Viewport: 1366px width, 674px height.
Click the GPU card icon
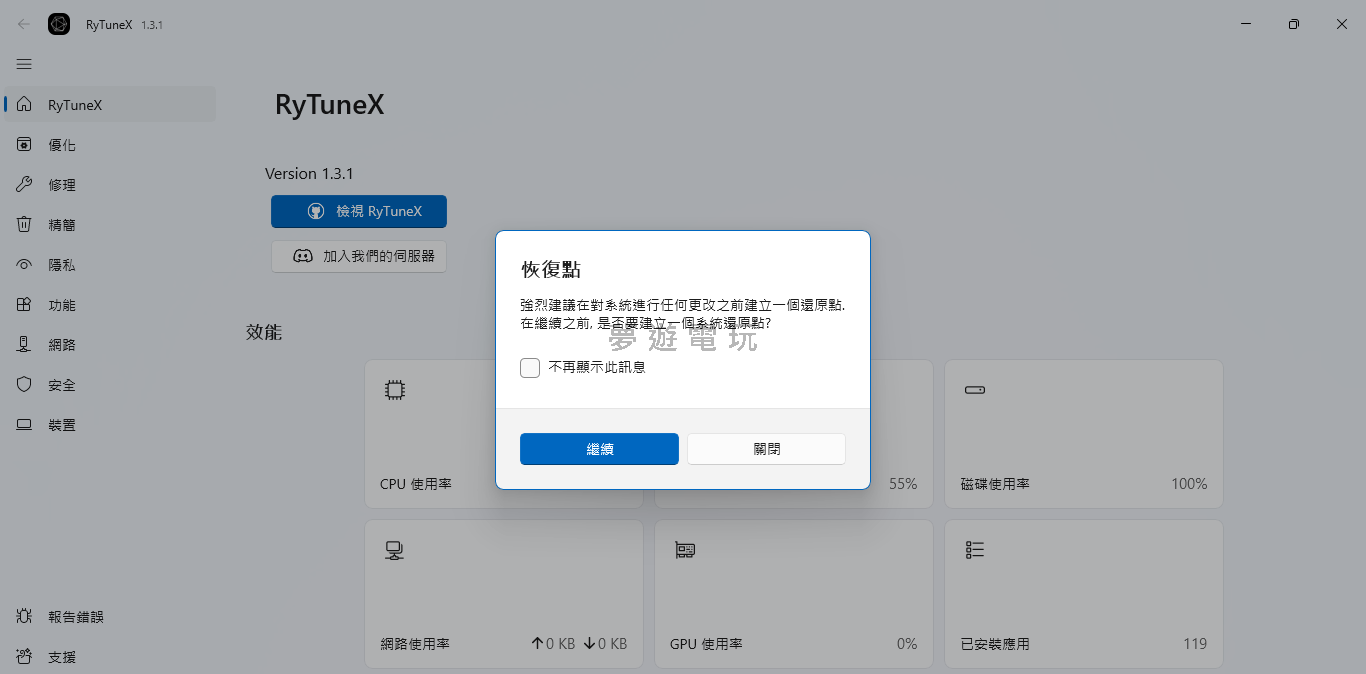(685, 550)
